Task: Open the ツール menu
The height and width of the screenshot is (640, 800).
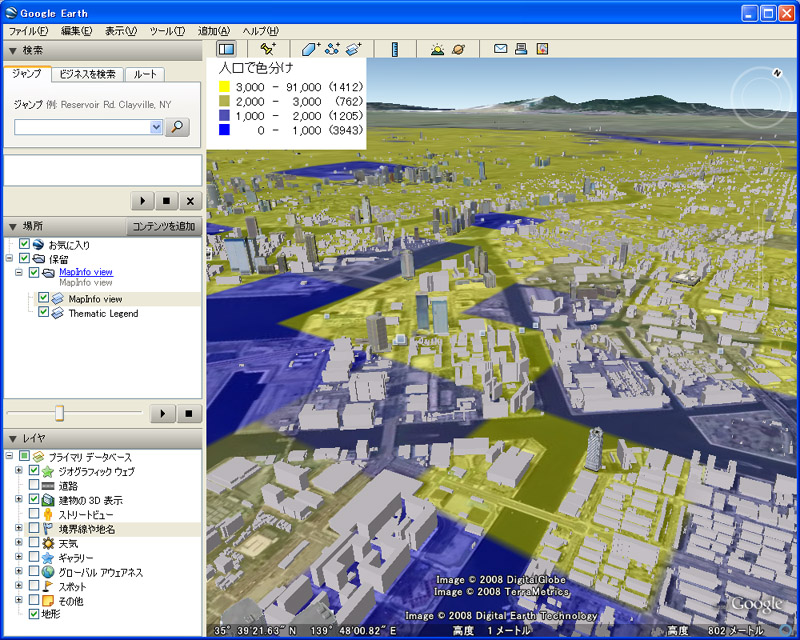Action: click(x=167, y=31)
